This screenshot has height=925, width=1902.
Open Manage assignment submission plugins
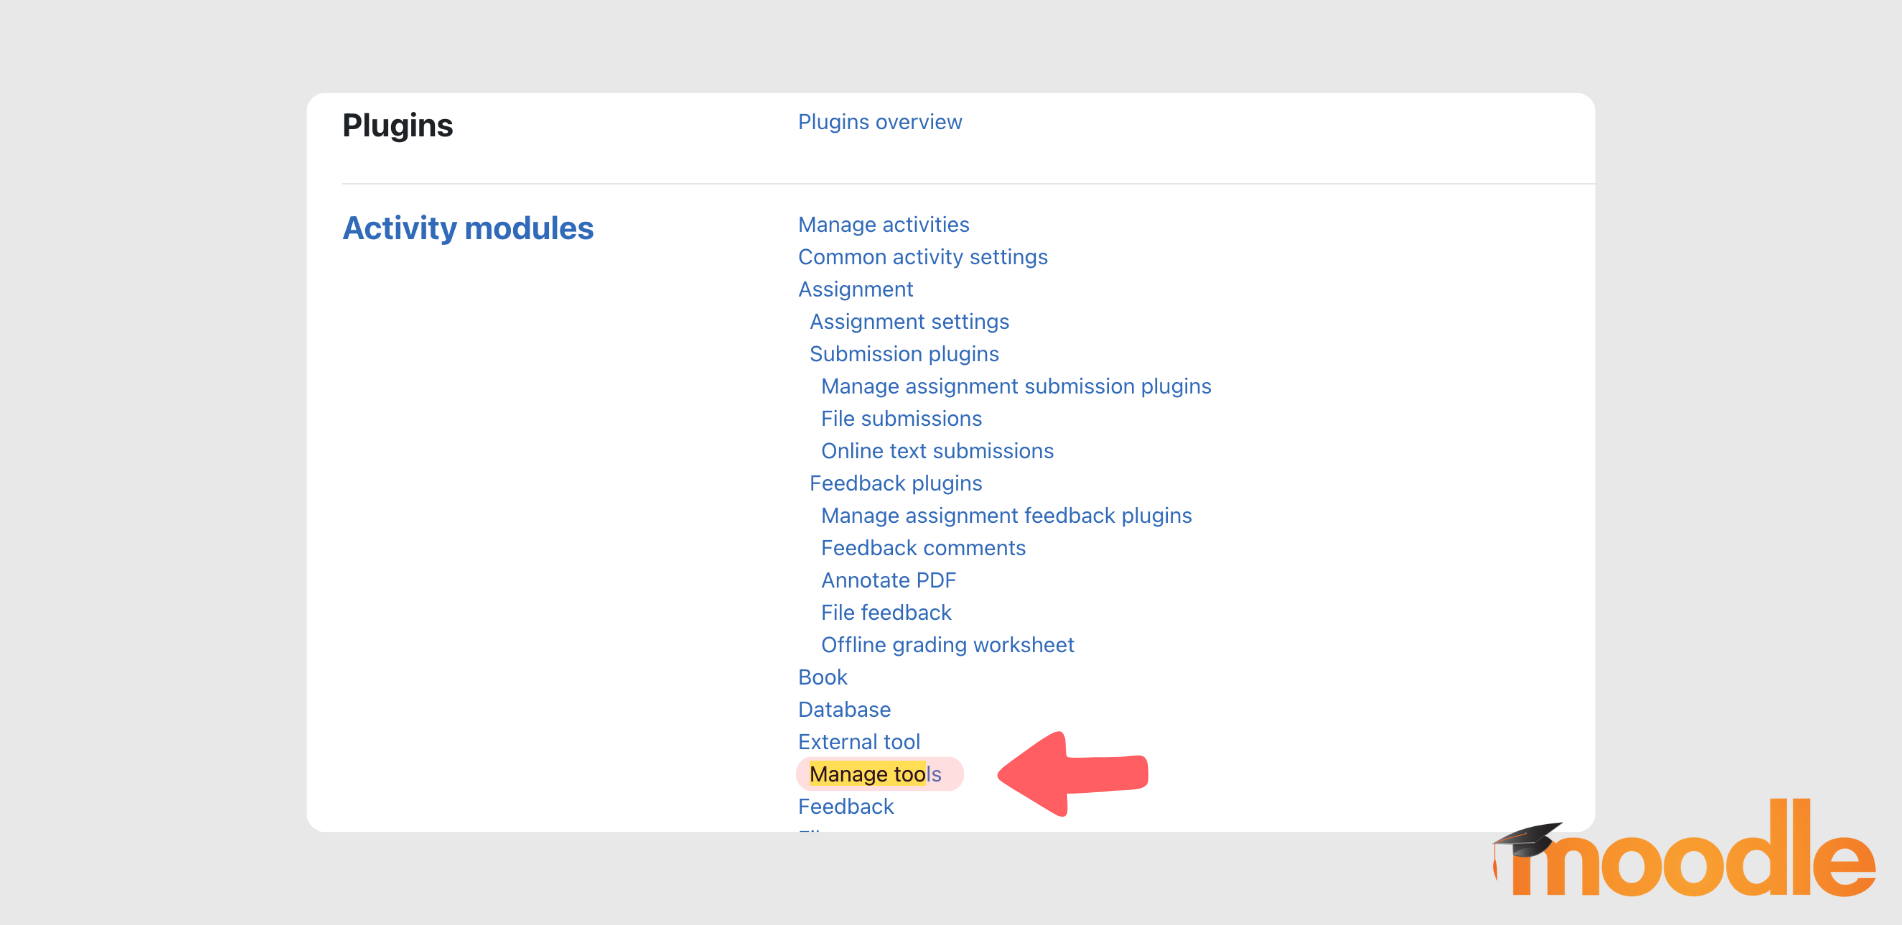(x=1015, y=386)
